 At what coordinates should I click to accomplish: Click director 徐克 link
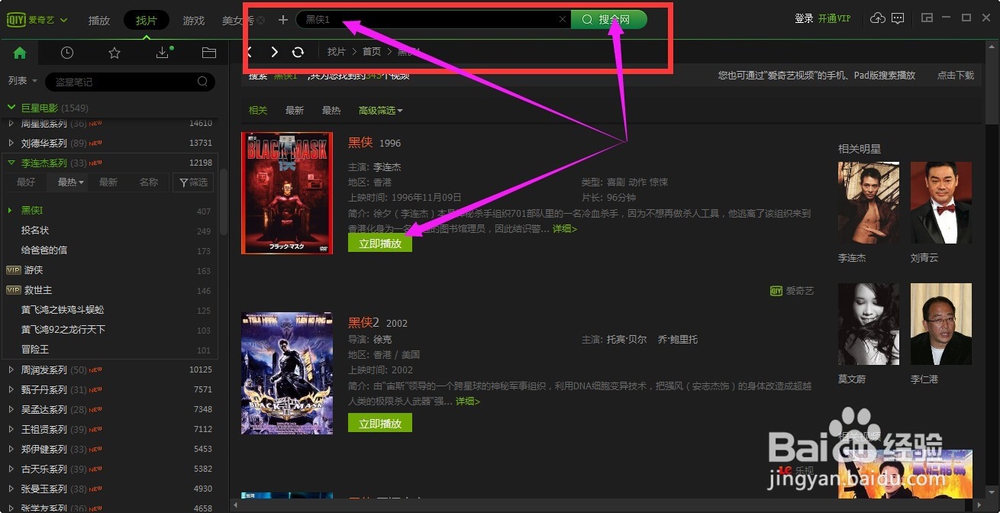(383, 339)
